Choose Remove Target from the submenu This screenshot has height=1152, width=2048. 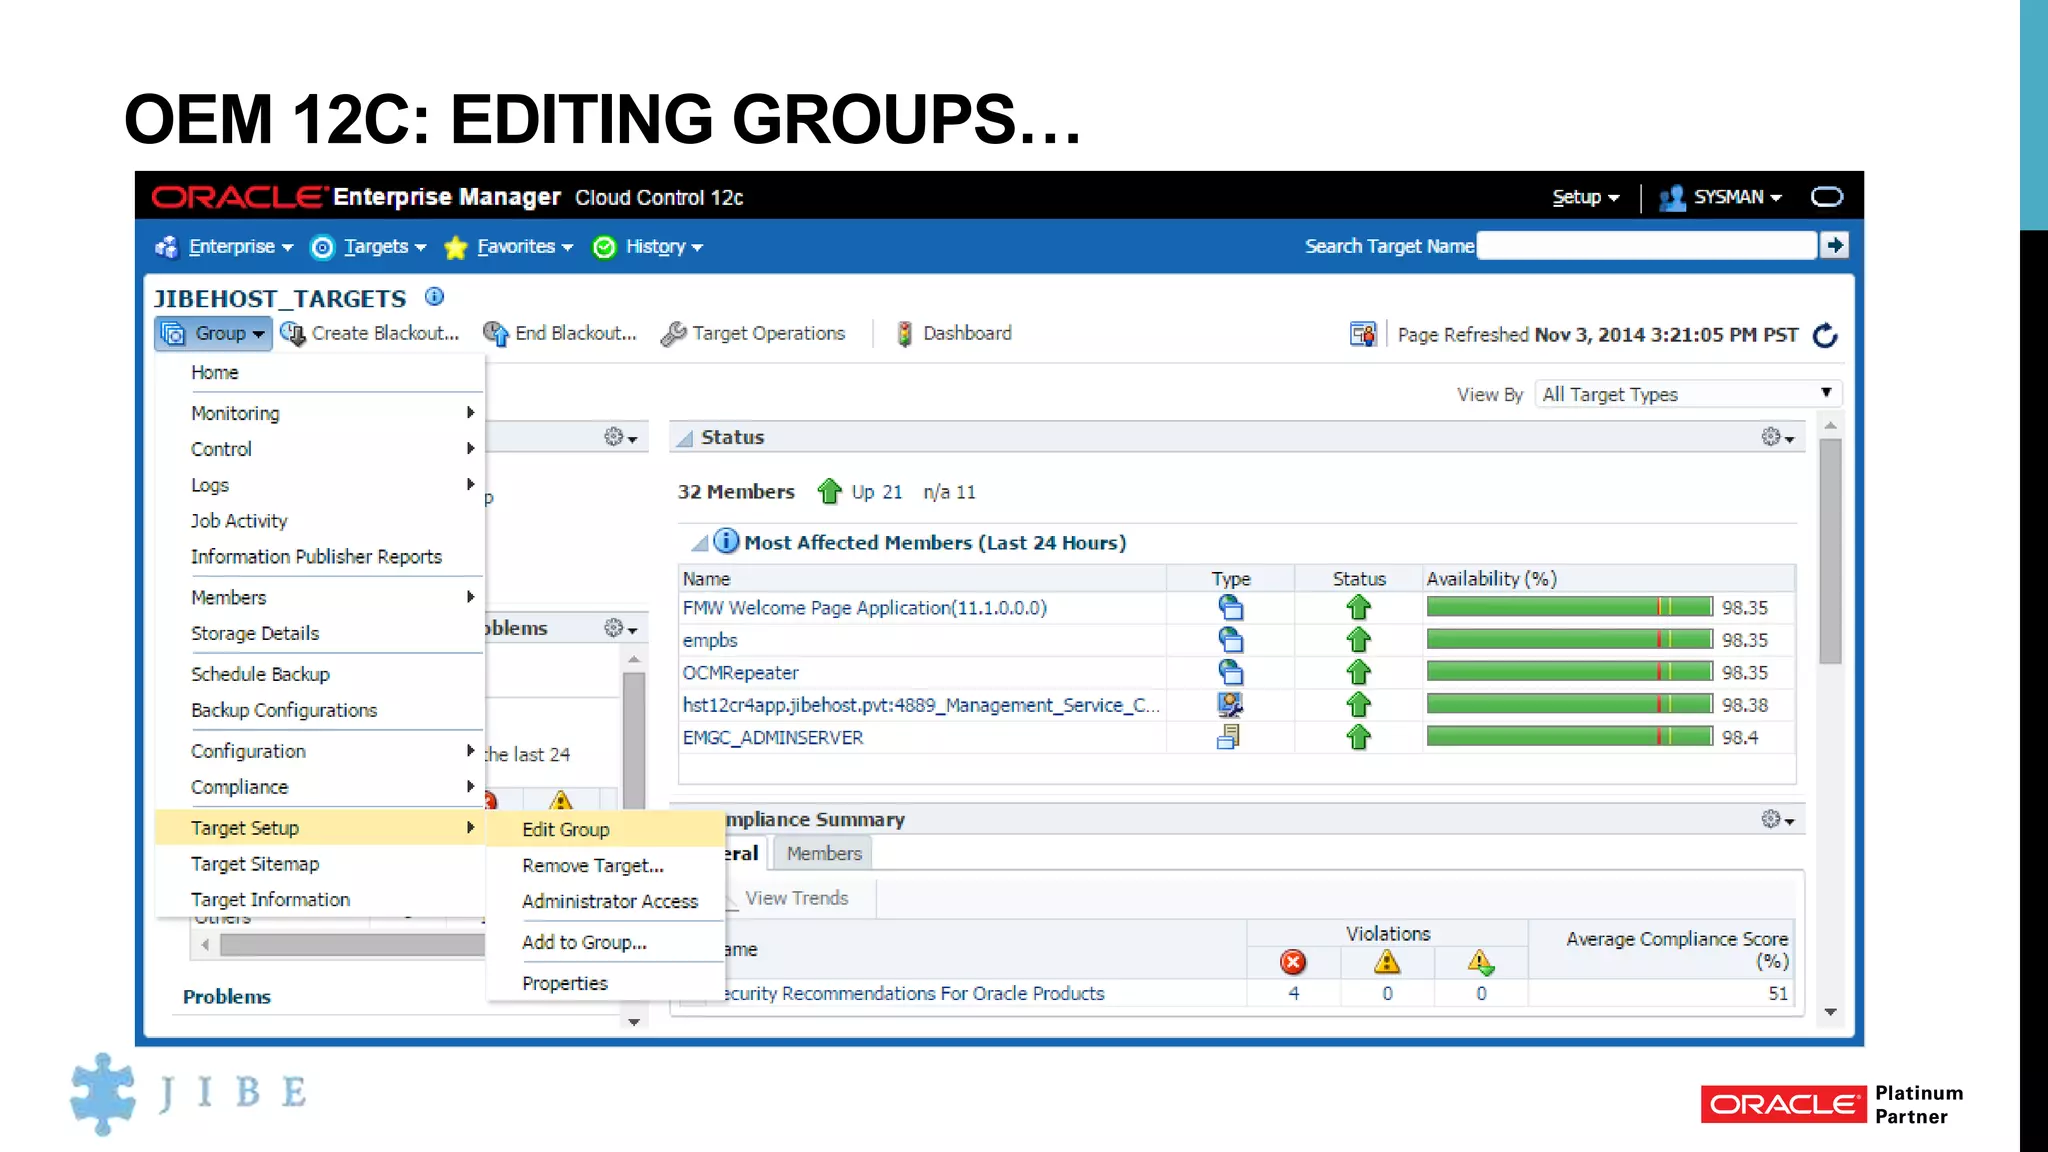click(x=605, y=865)
